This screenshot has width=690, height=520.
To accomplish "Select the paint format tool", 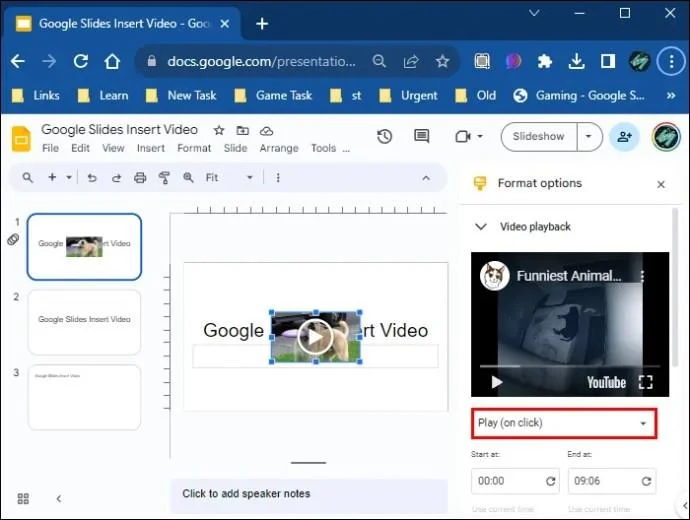I will [164, 178].
